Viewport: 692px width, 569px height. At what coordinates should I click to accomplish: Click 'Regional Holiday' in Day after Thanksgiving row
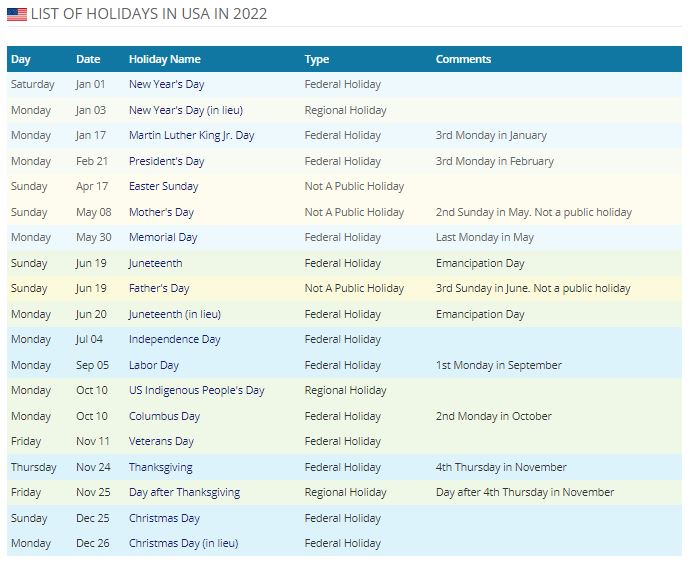[x=346, y=492]
